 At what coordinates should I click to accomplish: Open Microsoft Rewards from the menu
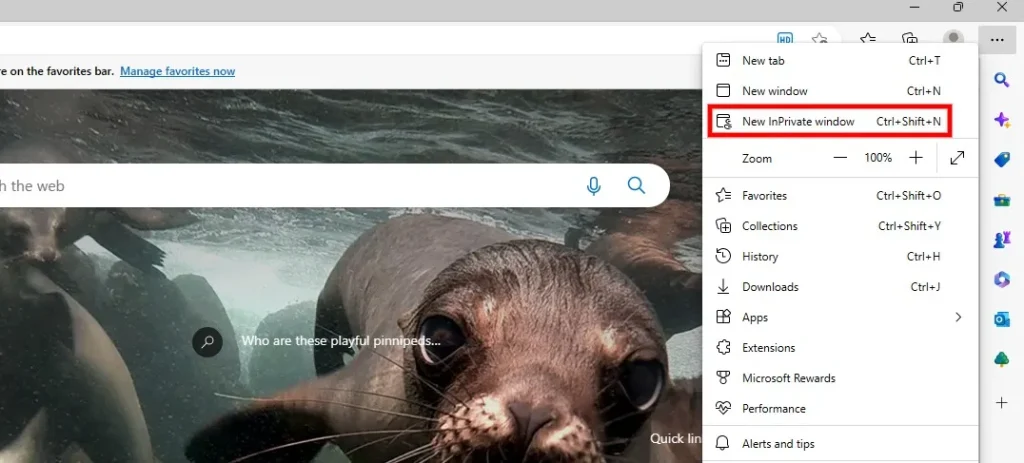tap(840, 378)
